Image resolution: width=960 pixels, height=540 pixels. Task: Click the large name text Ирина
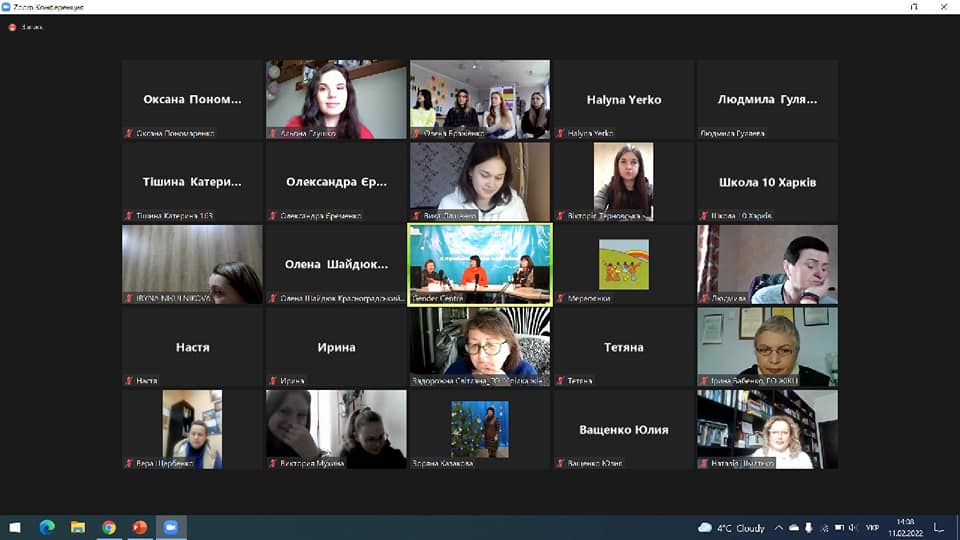coord(336,347)
